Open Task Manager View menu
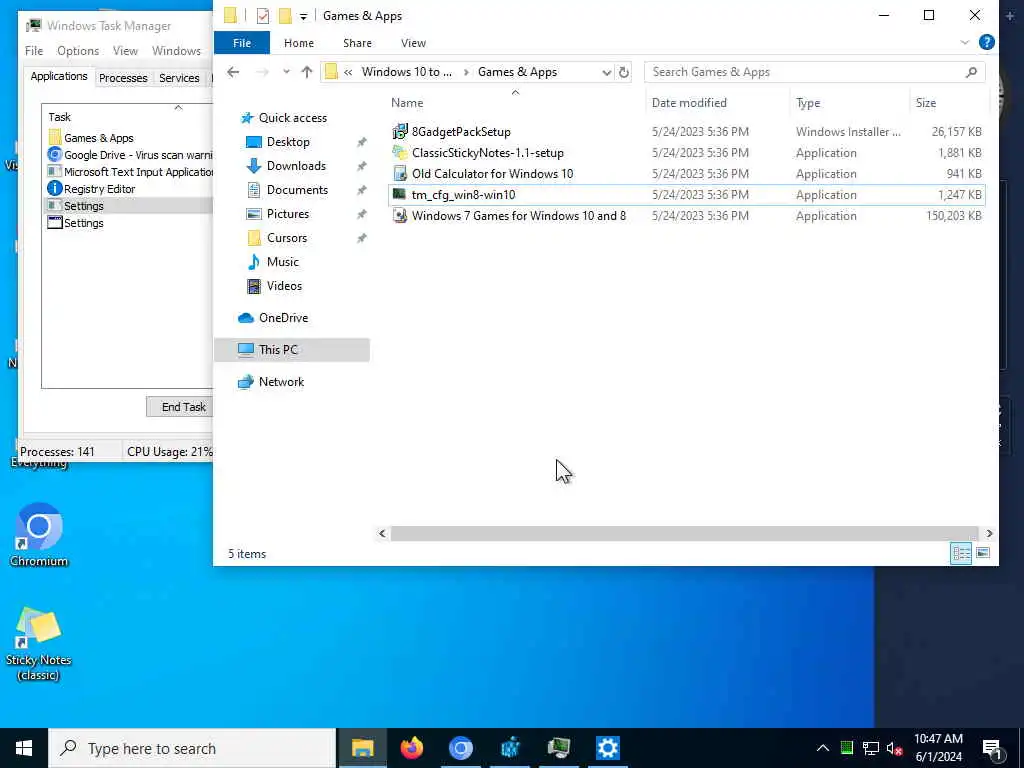Viewport: 1024px width, 768px height. (125, 50)
